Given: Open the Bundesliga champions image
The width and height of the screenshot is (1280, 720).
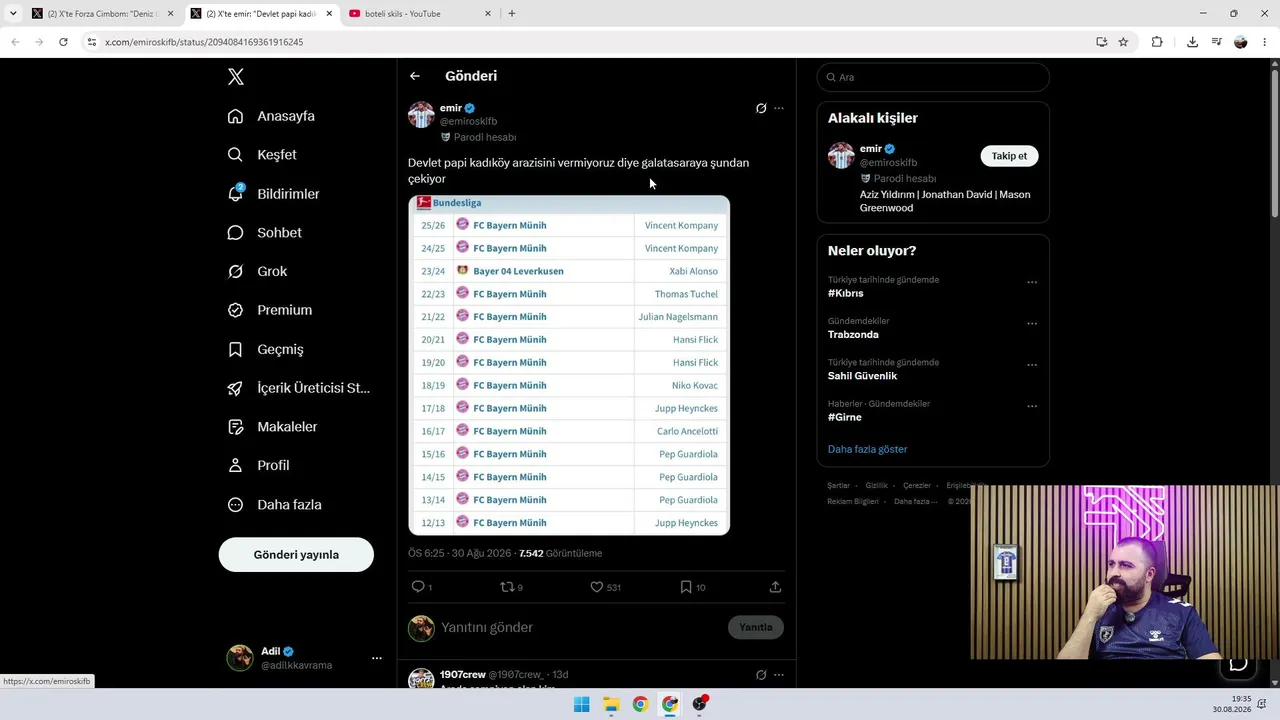Looking at the screenshot, I should coord(569,365).
